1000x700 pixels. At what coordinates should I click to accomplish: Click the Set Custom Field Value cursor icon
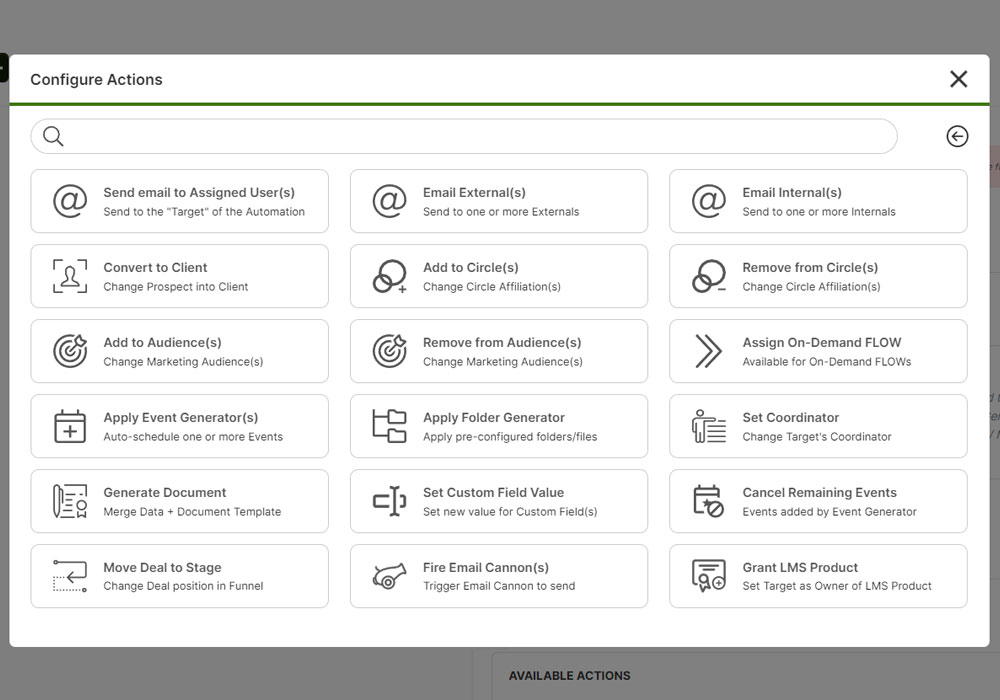coord(390,501)
